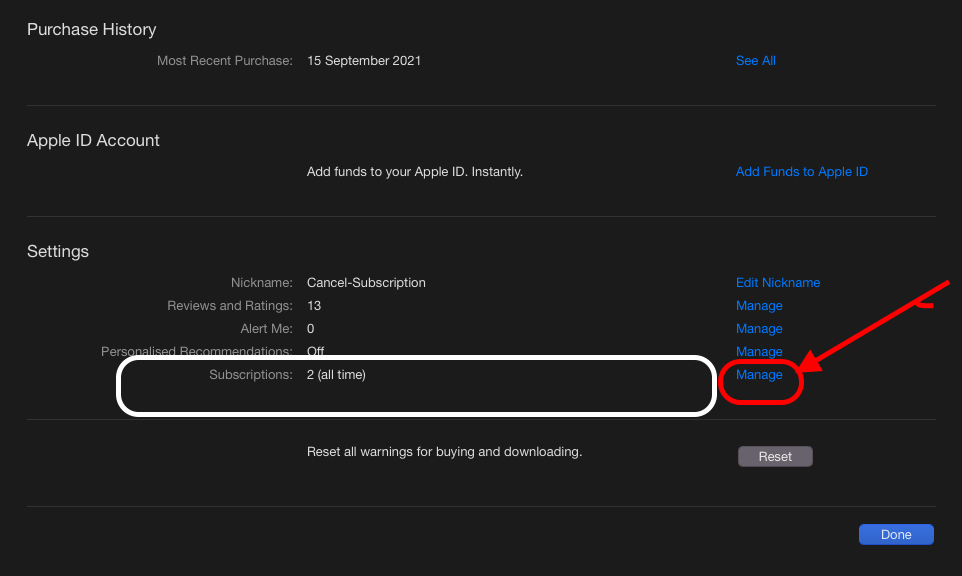This screenshot has width=962, height=576.
Task: Click the "Add funds to your Apple ID" text
Action: [414, 172]
